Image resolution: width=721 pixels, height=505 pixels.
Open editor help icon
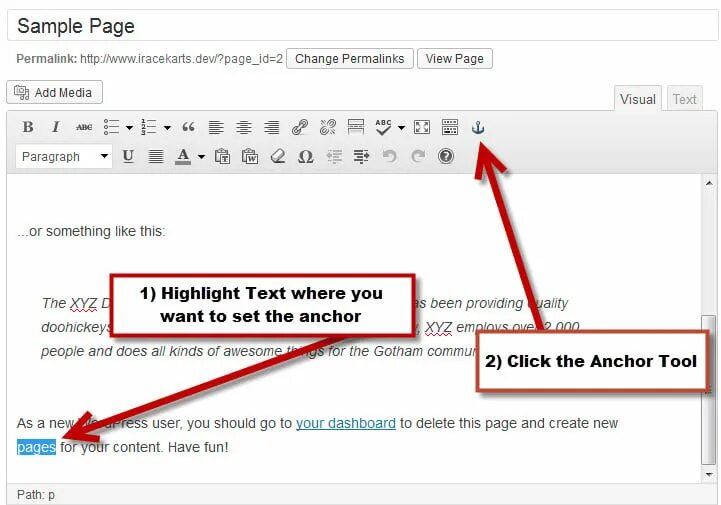point(446,156)
